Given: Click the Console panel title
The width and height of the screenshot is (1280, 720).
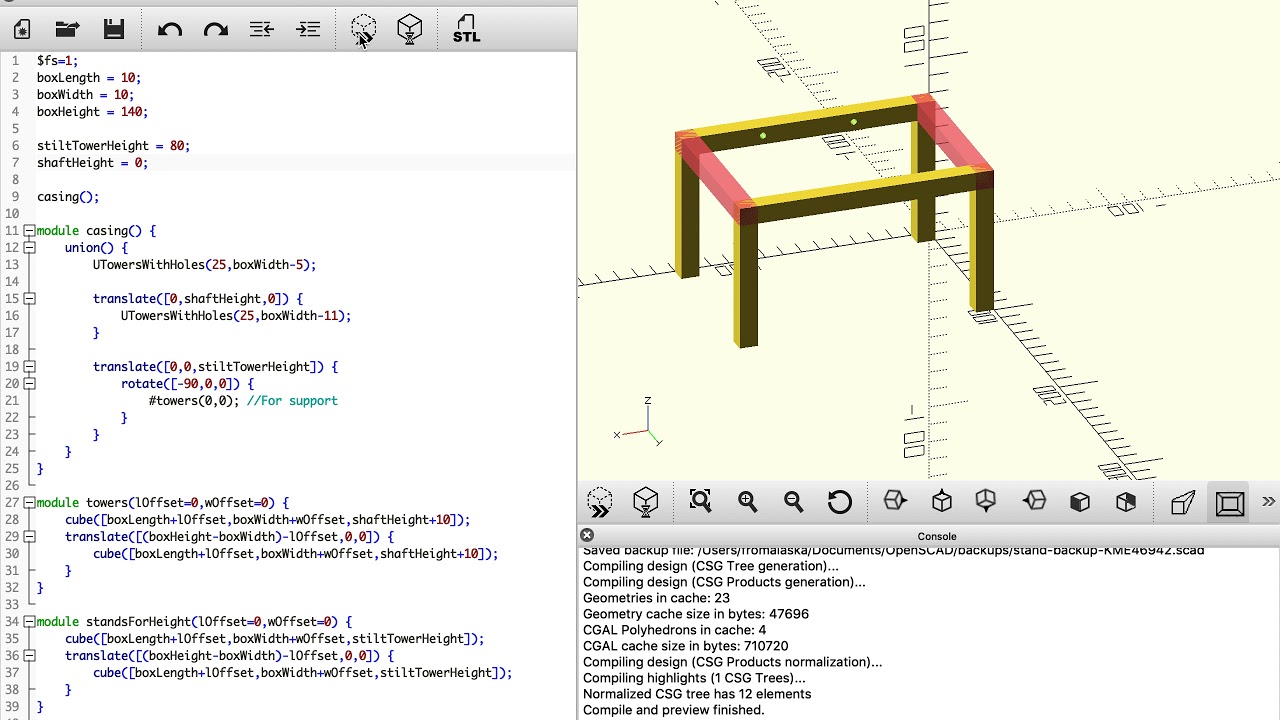Looking at the screenshot, I should (936, 536).
